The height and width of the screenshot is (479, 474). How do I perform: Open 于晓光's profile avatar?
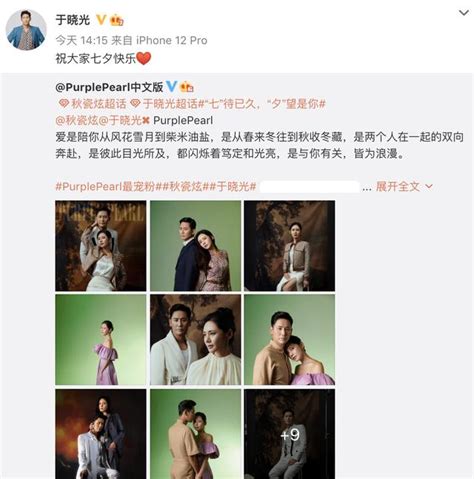(x=26, y=30)
